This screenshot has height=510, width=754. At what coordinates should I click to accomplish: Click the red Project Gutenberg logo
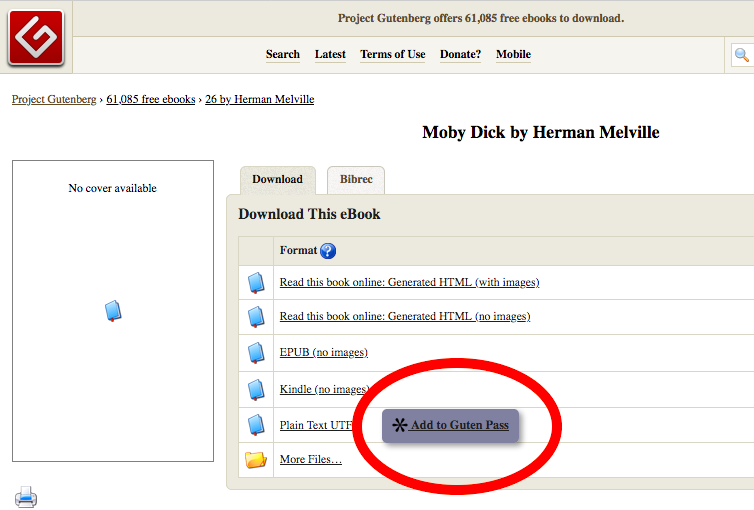click(x=36, y=37)
